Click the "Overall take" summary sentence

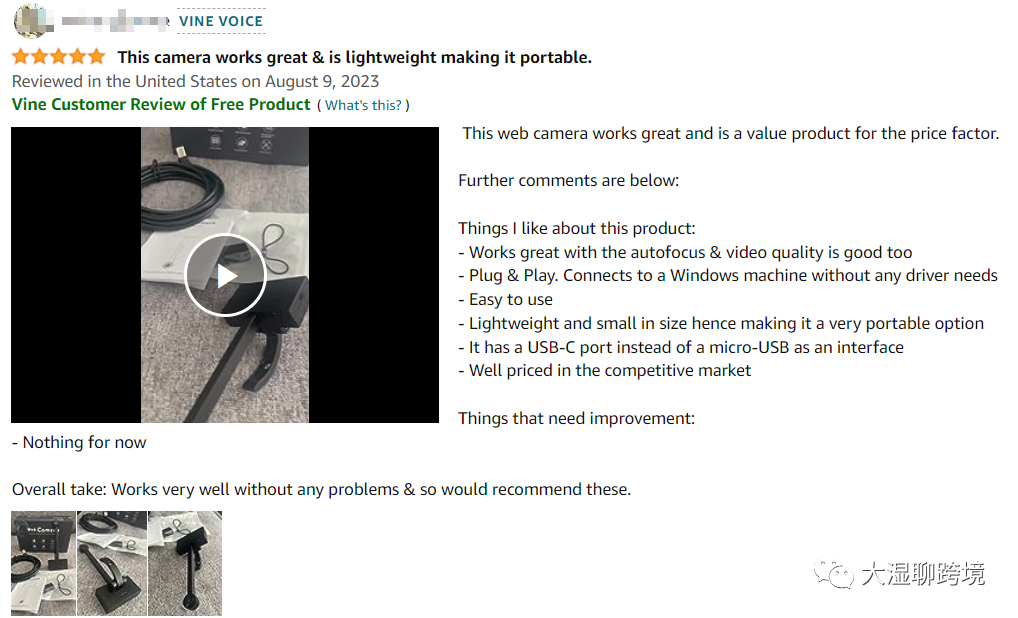(321, 489)
